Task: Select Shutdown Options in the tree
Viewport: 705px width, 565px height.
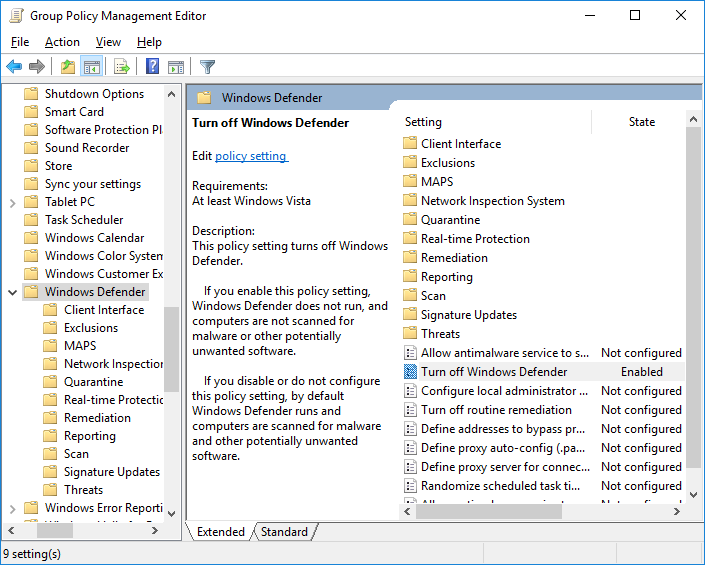Action: tap(94, 93)
